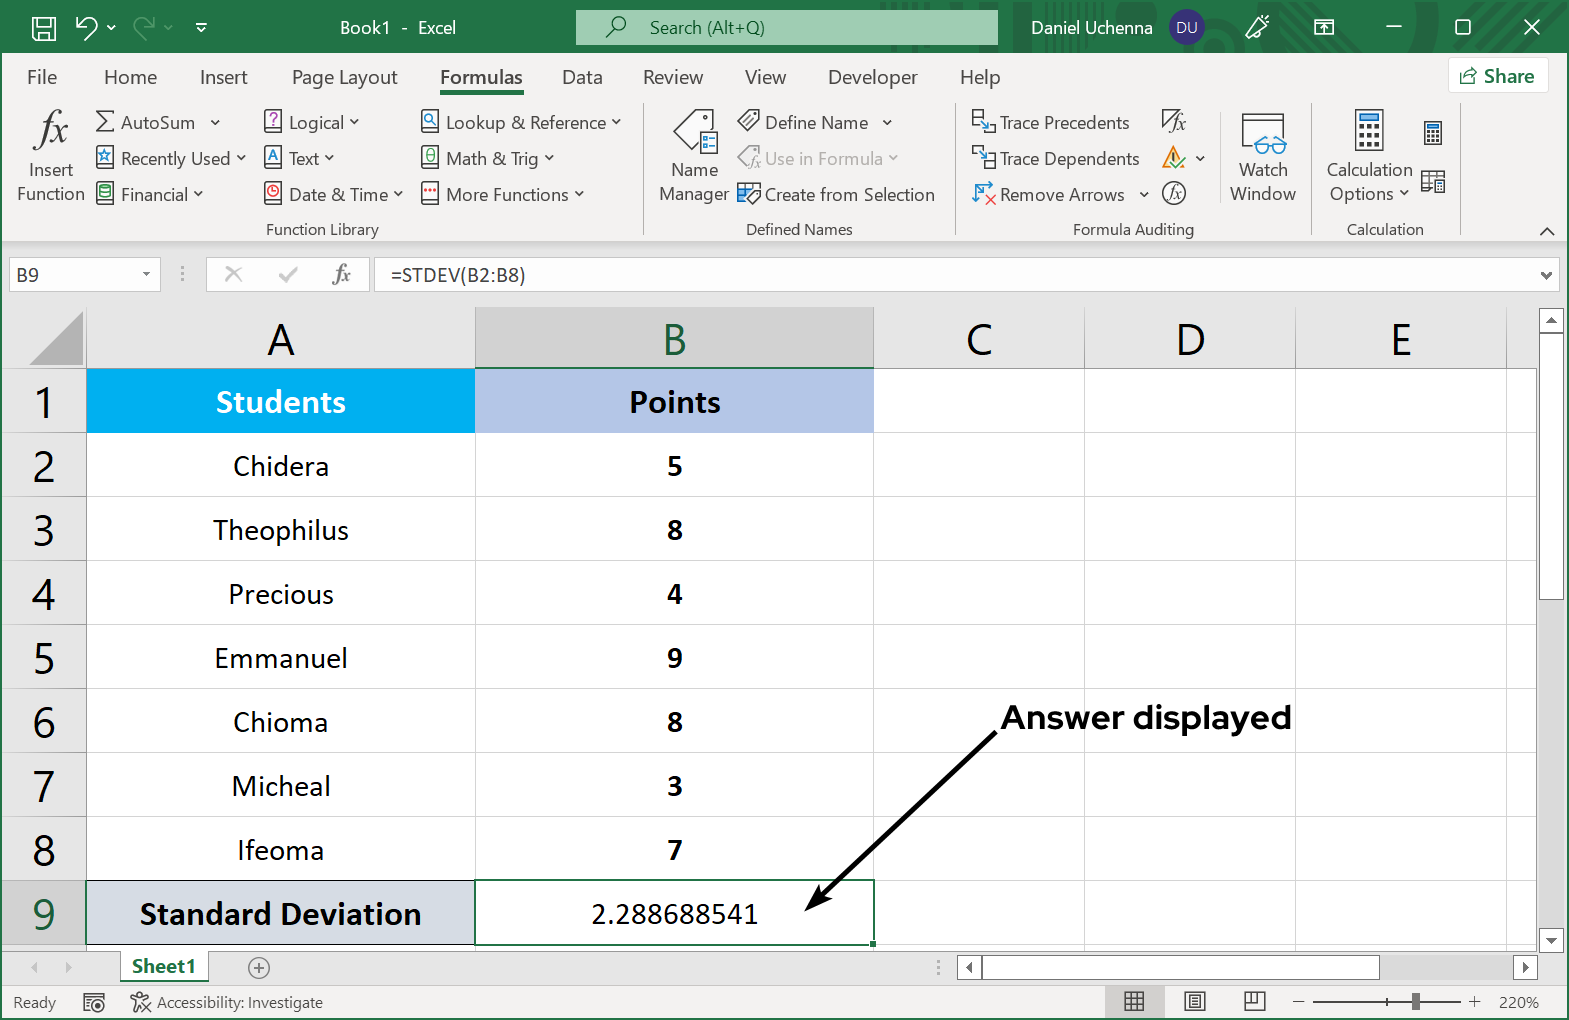Image resolution: width=1569 pixels, height=1020 pixels.
Task: Select the Sheet1 tab
Action: 164,966
